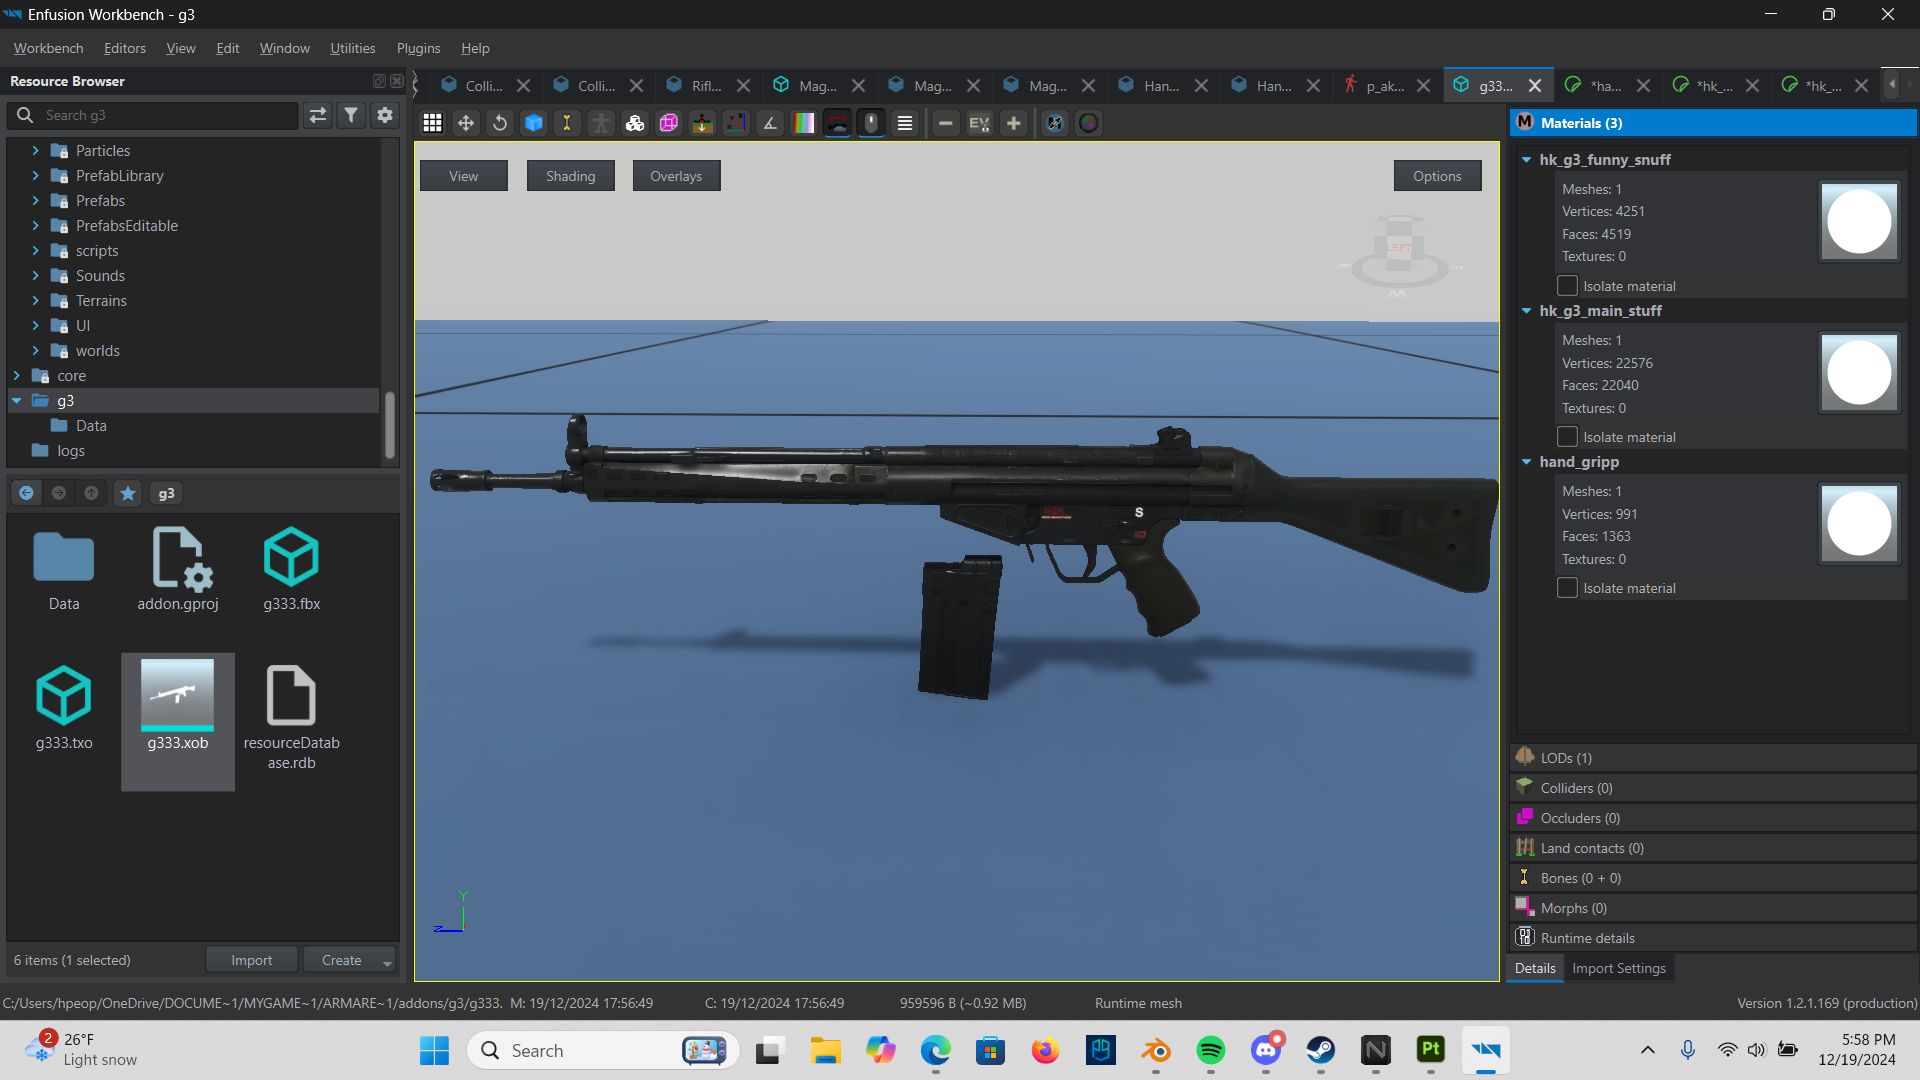Viewport: 1920px width, 1080px height.
Task: Switch to the Import Settings tab
Action: [x=1618, y=968]
